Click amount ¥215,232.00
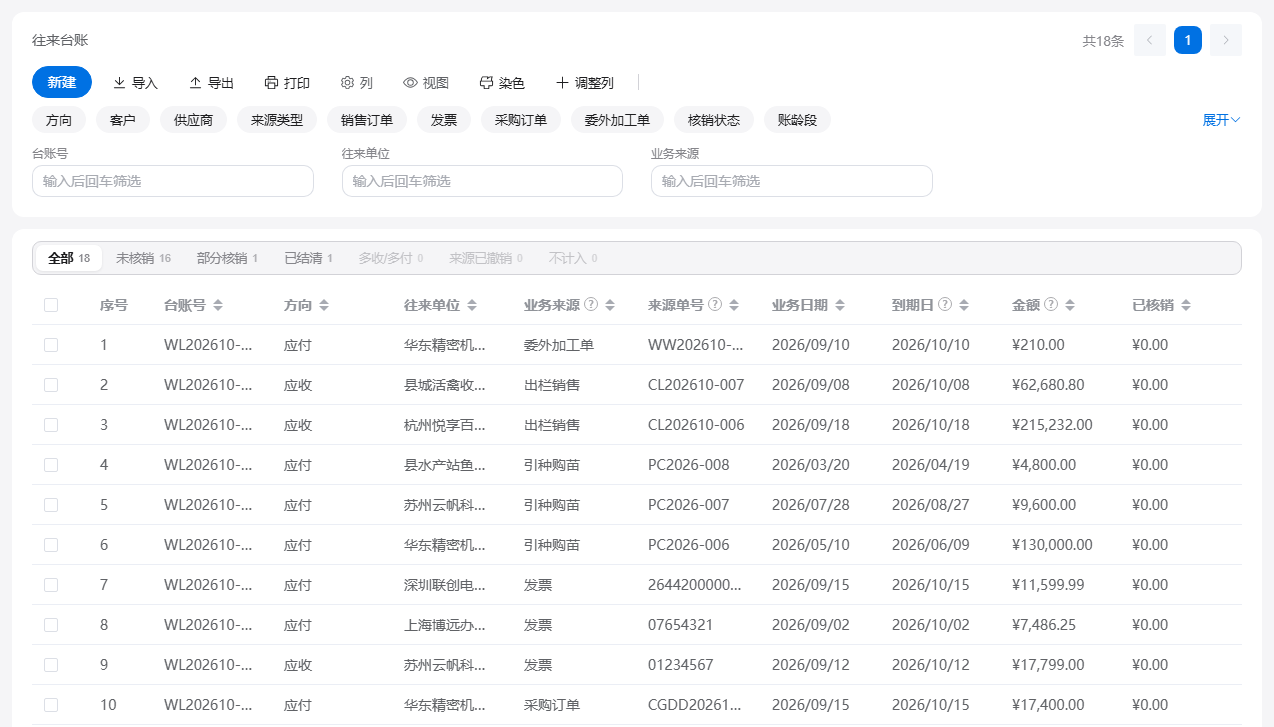The width and height of the screenshot is (1274, 727). point(1052,425)
